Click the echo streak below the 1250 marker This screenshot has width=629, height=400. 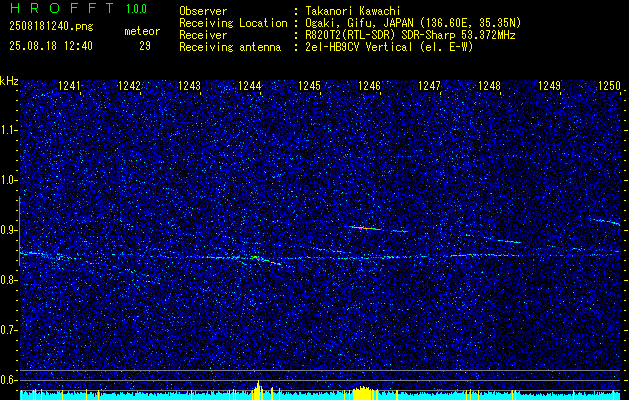(x=605, y=221)
